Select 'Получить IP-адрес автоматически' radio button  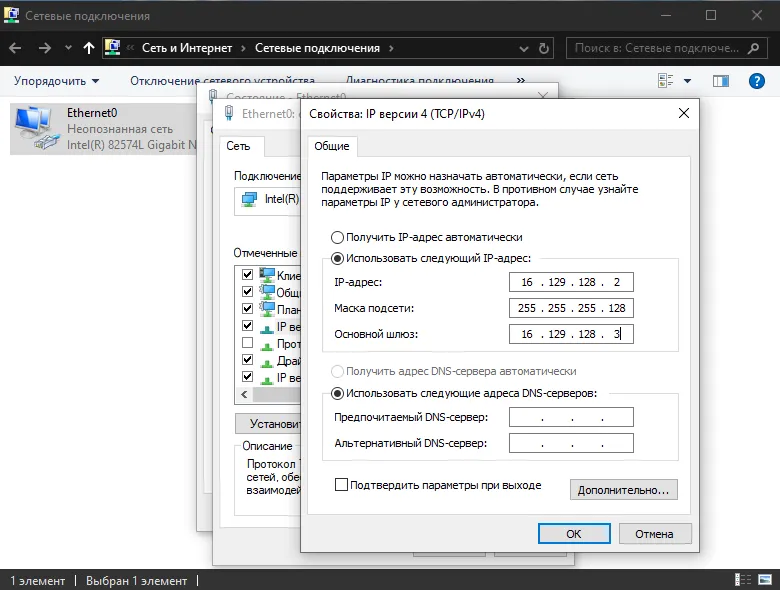pyautogui.click(x=337, y=237)
